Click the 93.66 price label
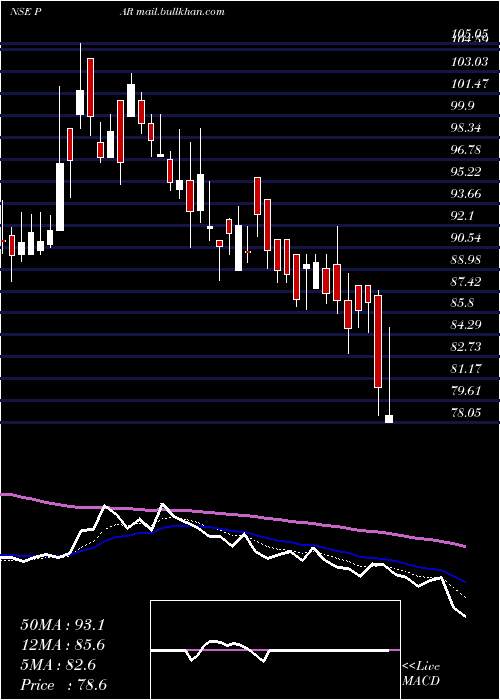The height and width of the screenshot is (700, 500). pyautogui.click(x=466, y=194)
